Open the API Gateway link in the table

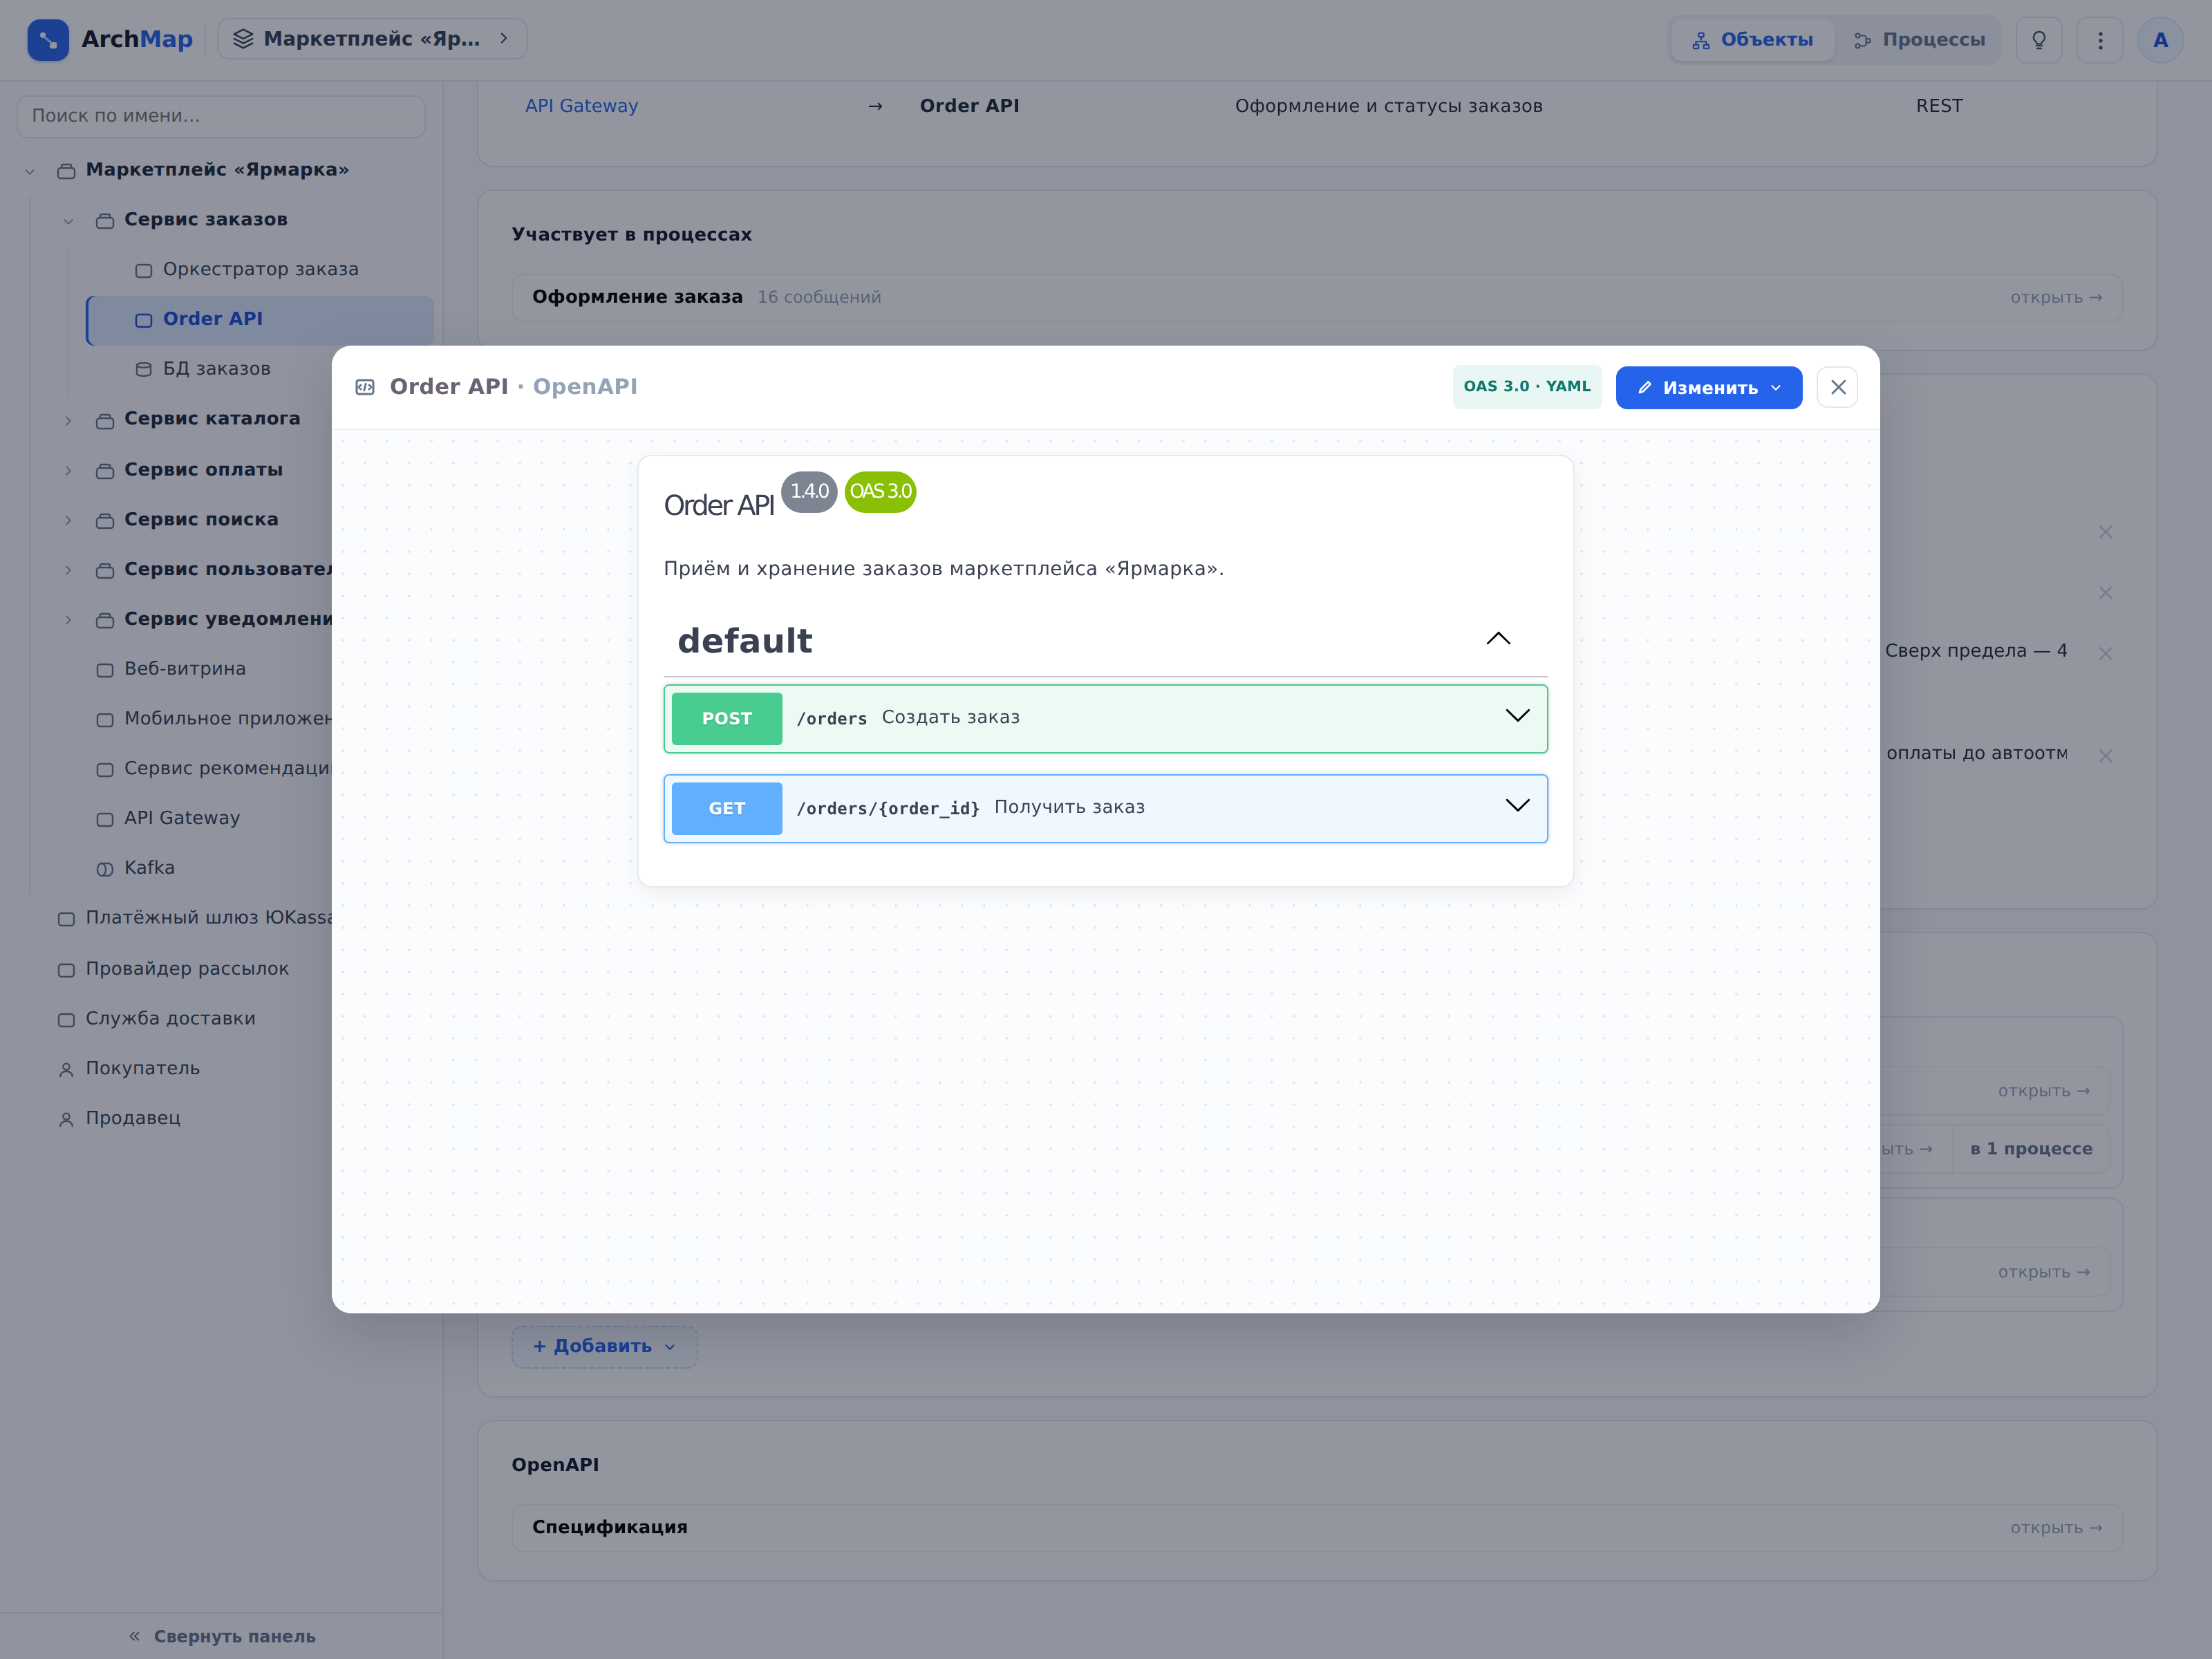coord(581,106)
